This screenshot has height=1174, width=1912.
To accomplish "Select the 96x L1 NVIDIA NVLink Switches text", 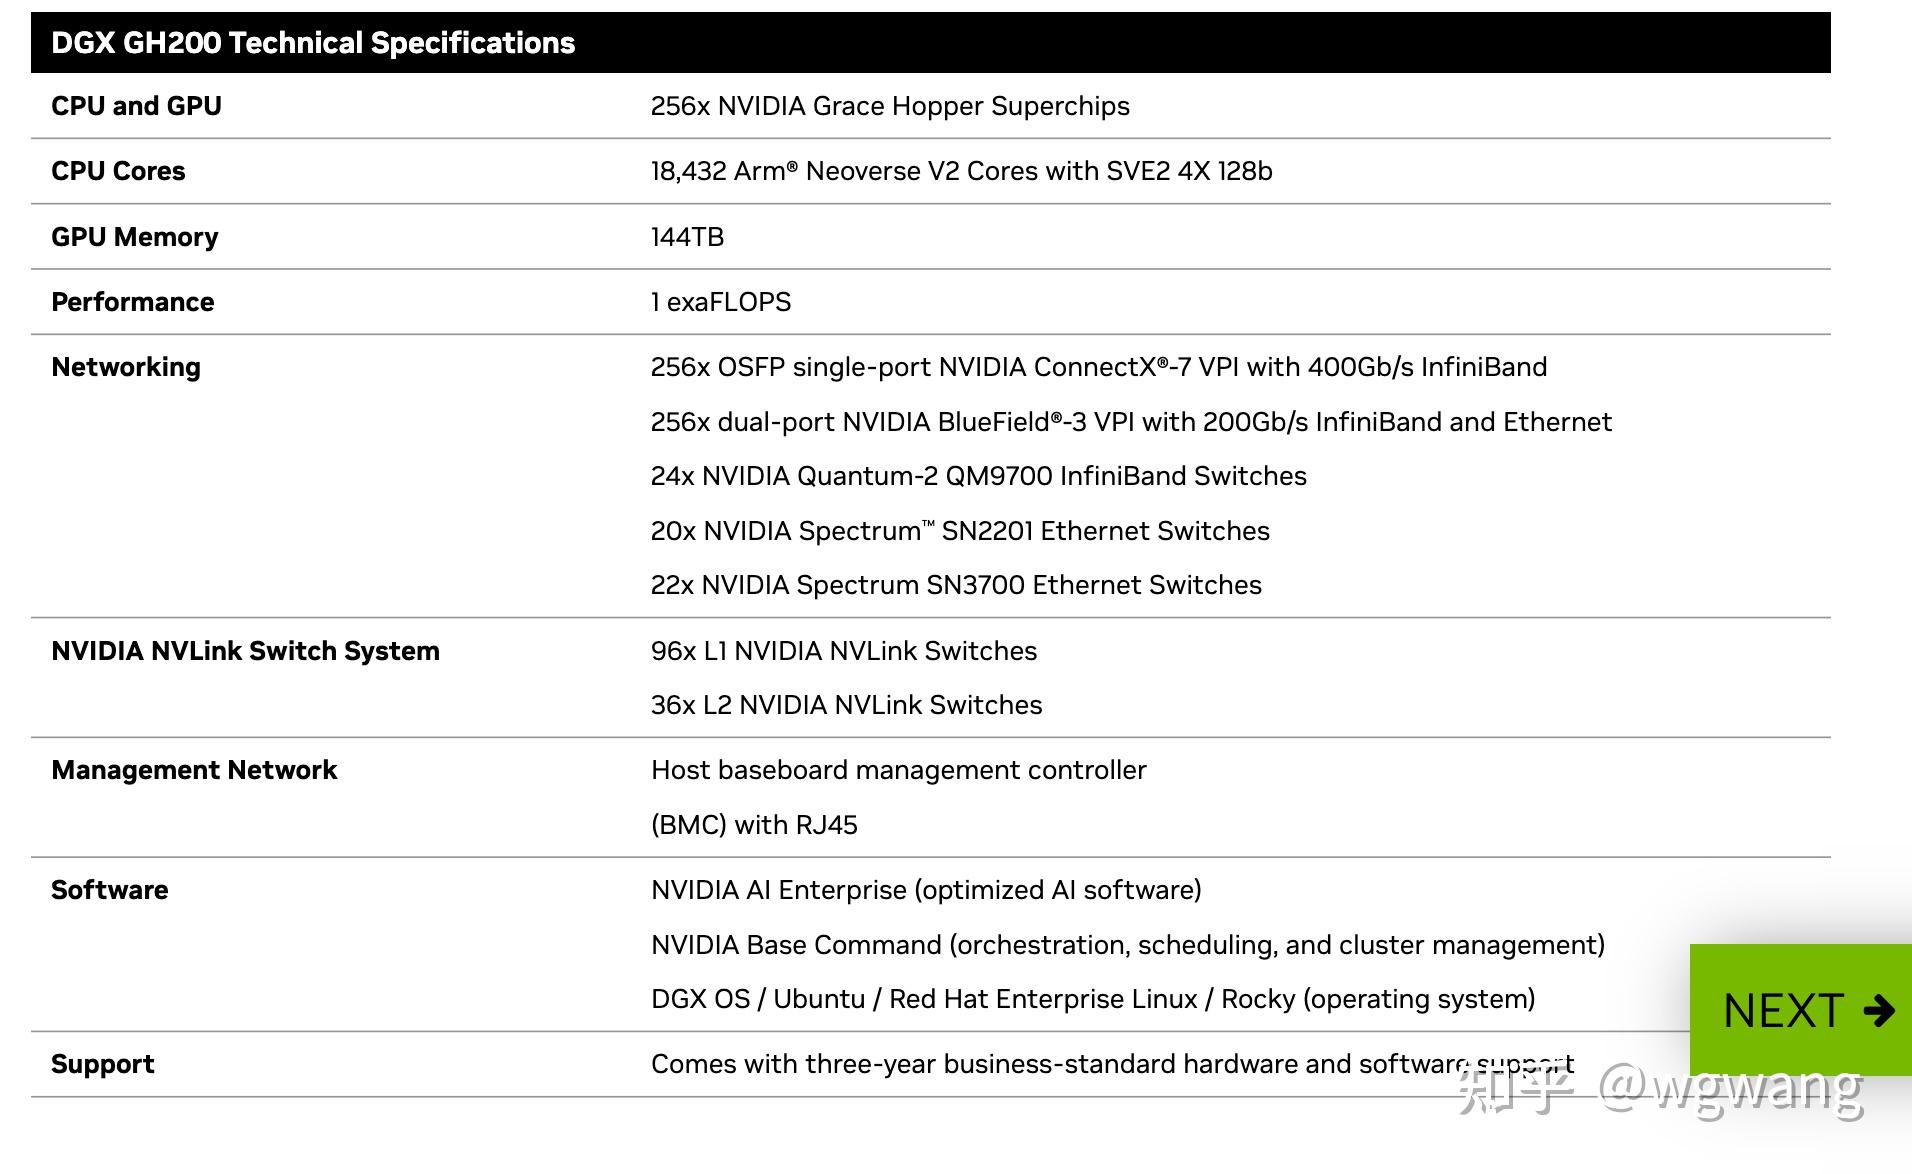I will [x=843, y=651].
